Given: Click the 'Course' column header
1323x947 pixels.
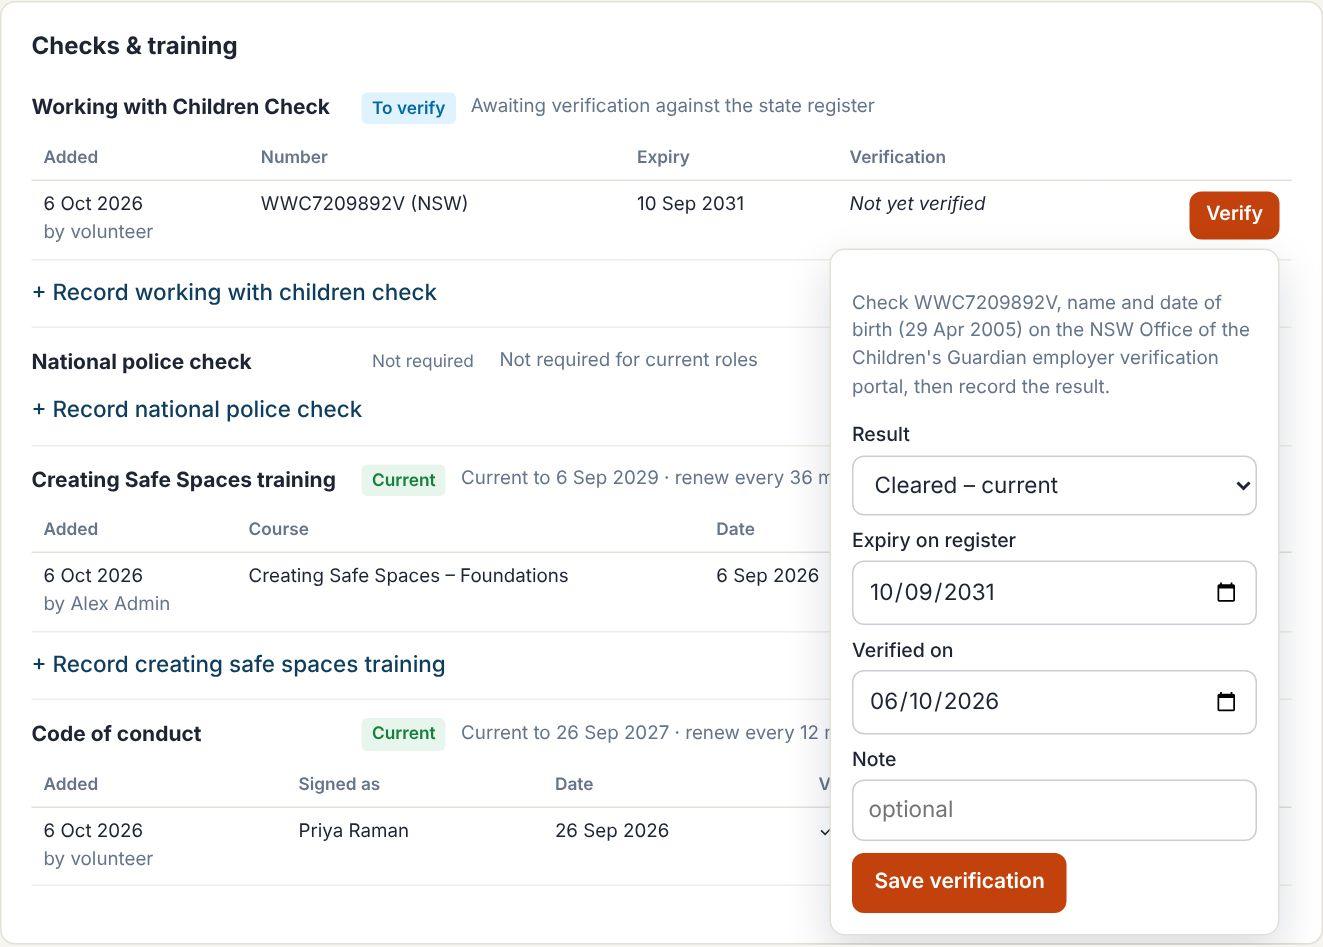Looking at the screenshot, I should click(x=278, y=530).
